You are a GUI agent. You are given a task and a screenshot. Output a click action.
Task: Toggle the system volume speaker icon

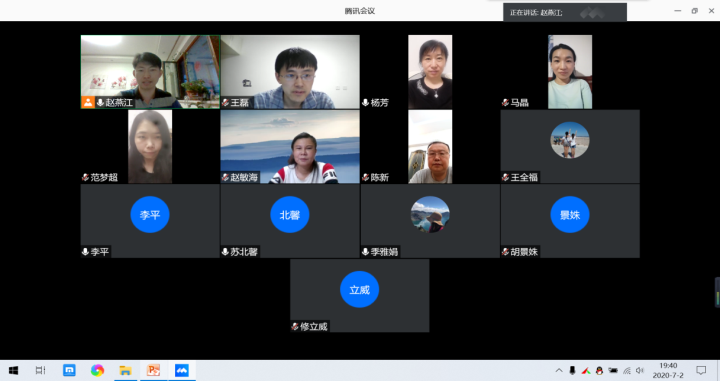pos(640,370)
